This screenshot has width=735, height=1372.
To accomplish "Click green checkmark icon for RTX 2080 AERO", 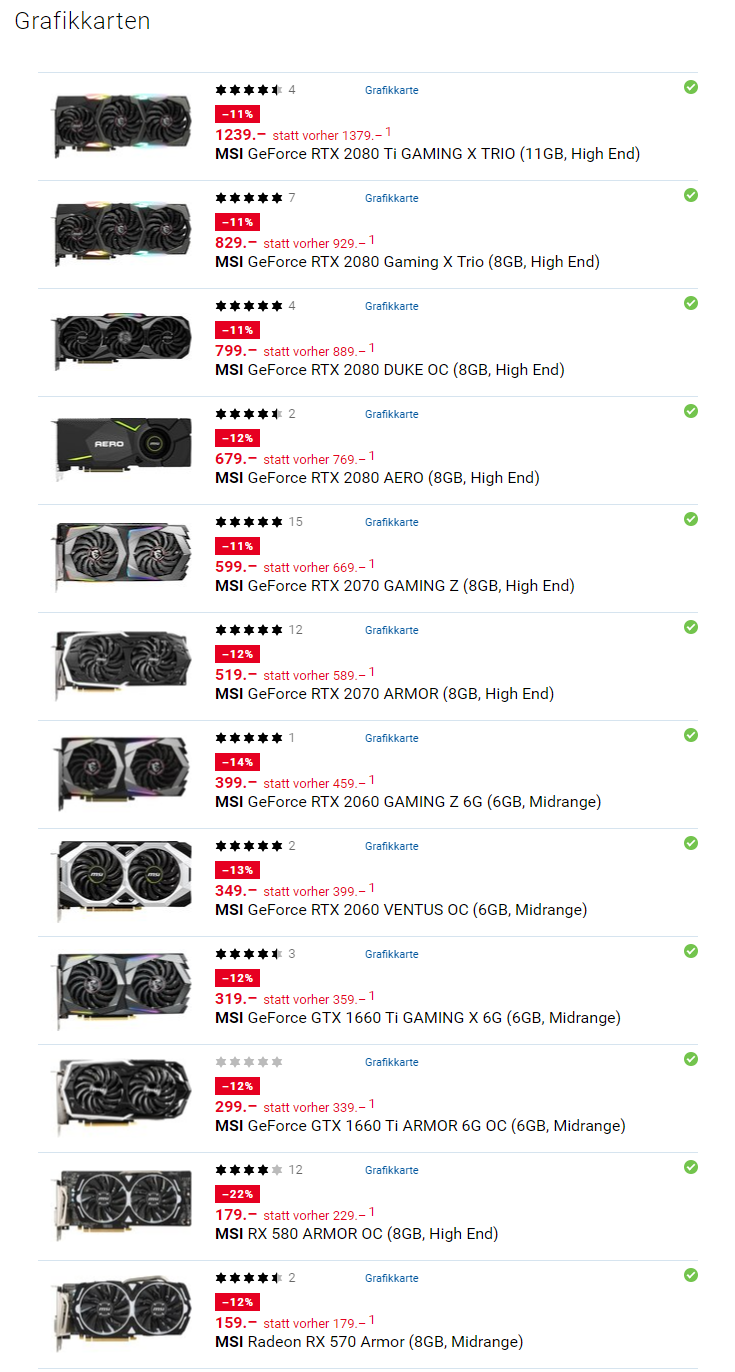I will tap(690, 411).
